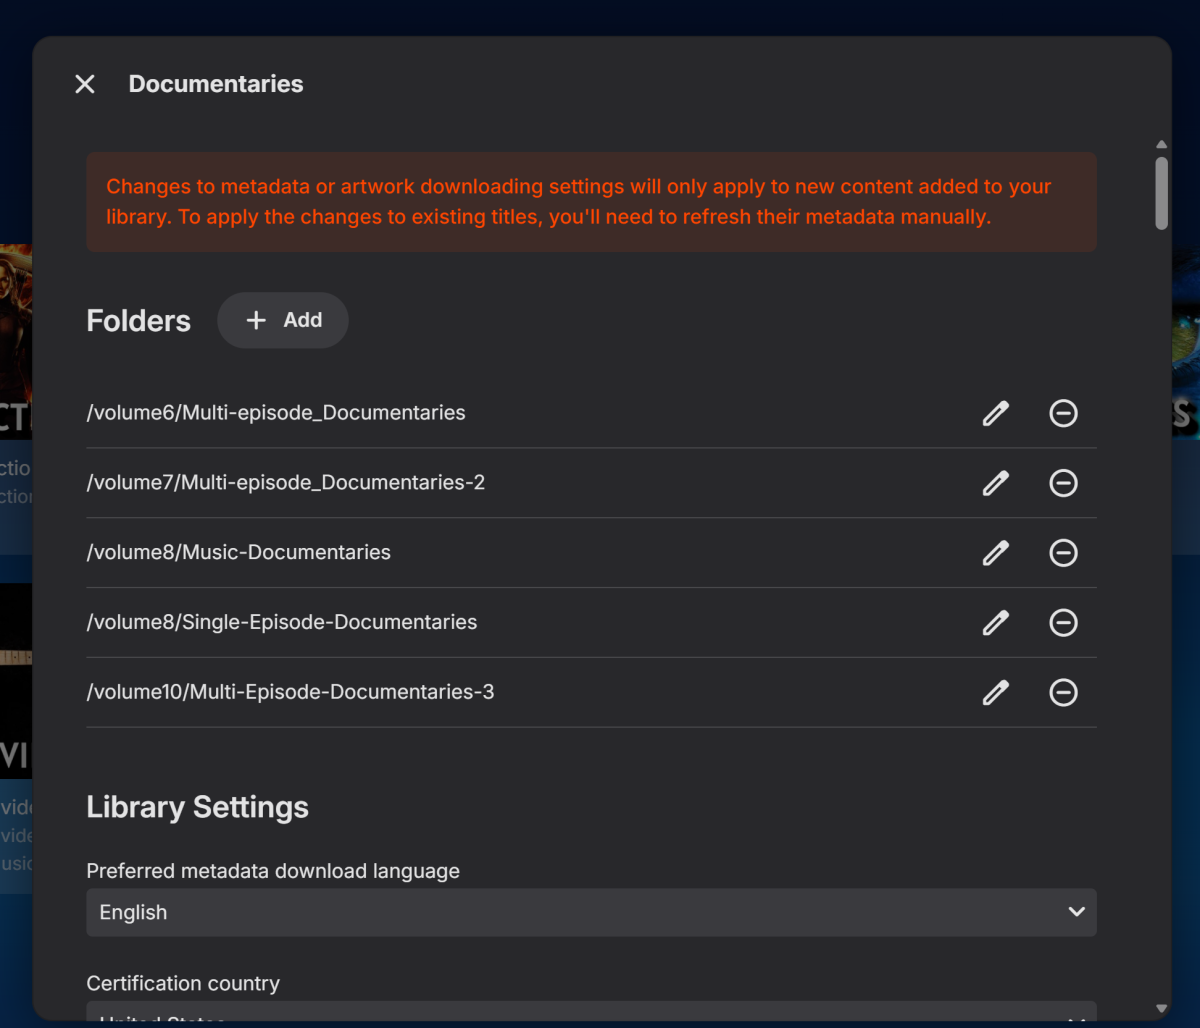This screenshot has width=1200, height=1028.
Task: Click pencil icon for Music-Documentaries folder
Action: click(995, 553)
